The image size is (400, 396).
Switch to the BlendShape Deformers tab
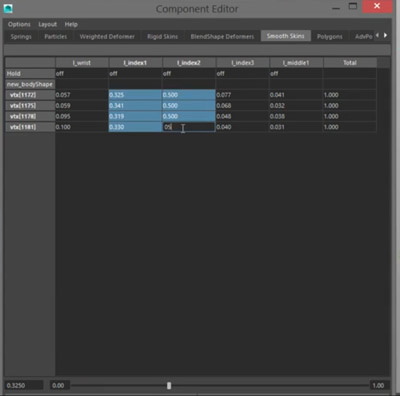click(222, 36)
